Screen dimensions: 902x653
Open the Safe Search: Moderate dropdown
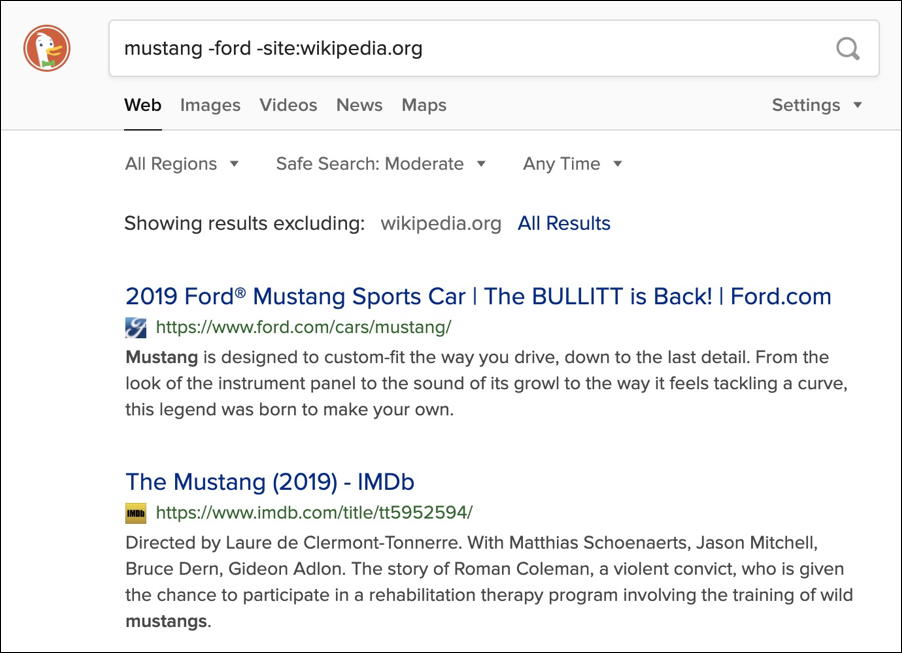coord(381,164)
